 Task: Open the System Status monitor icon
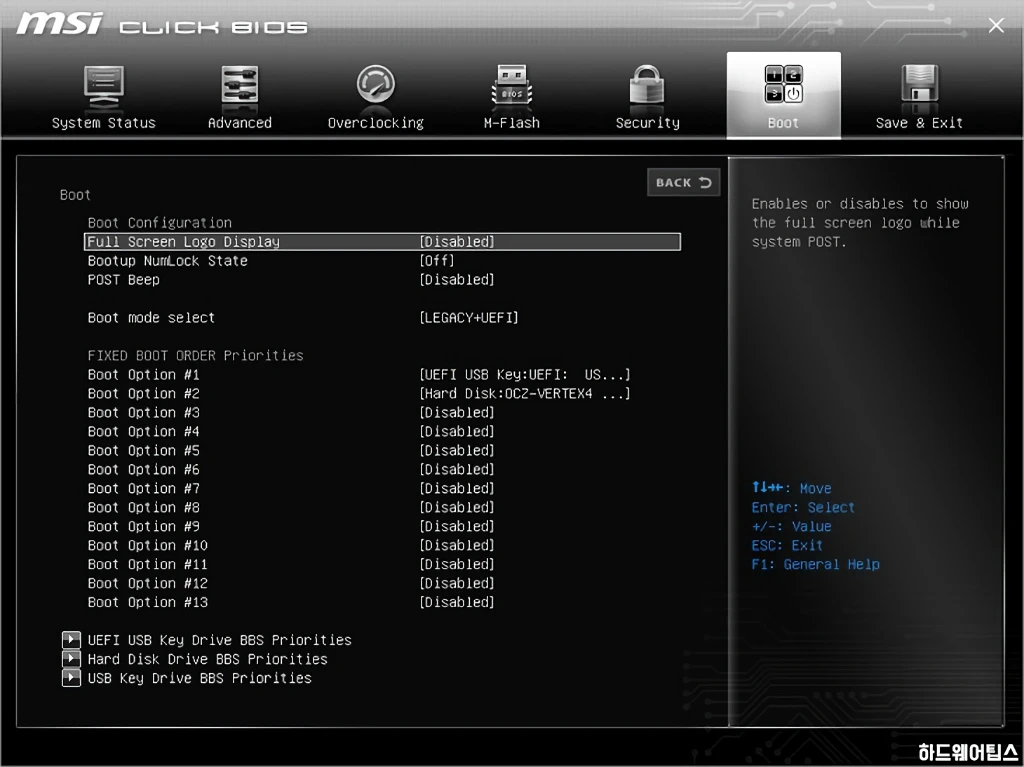click(103, 87)
